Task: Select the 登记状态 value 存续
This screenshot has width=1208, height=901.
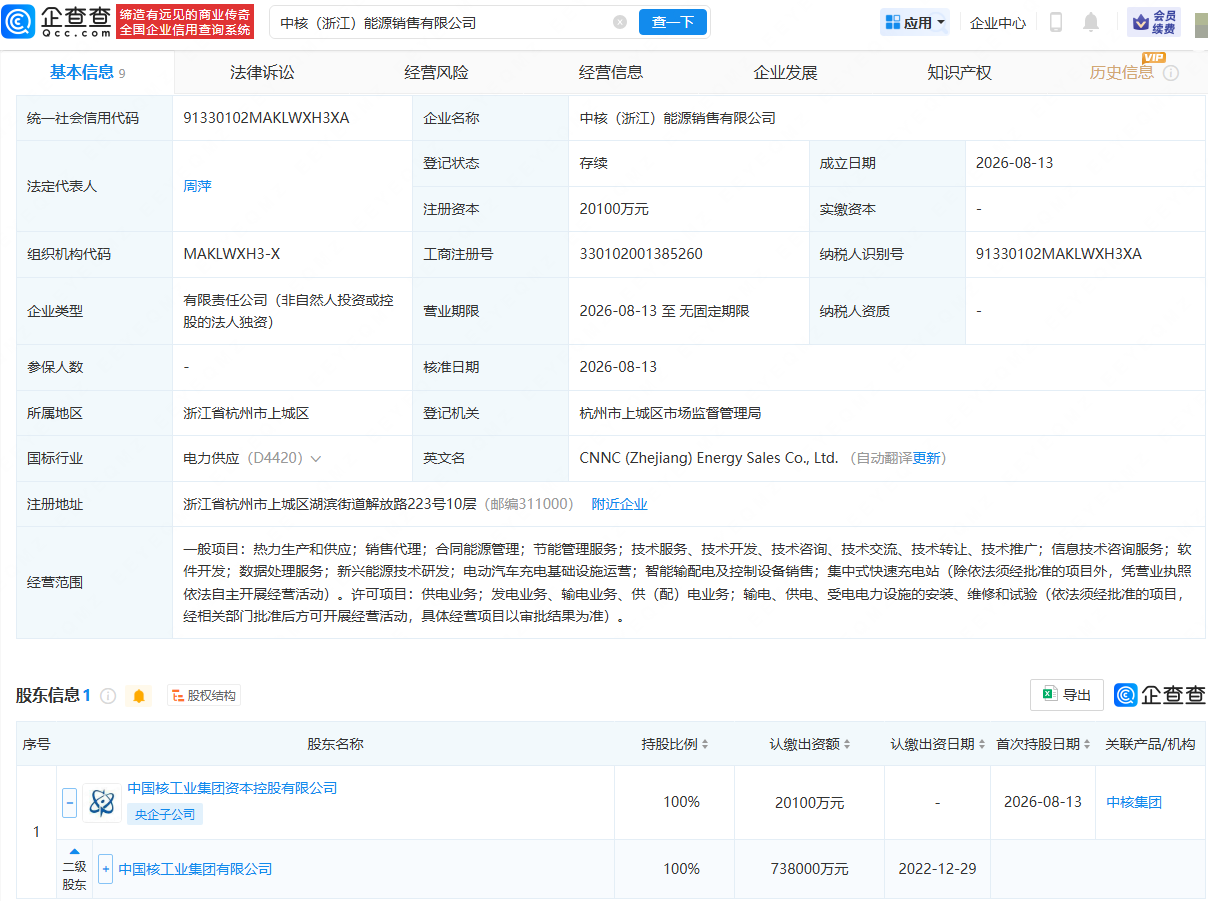Action: click(x=593, y=163)
